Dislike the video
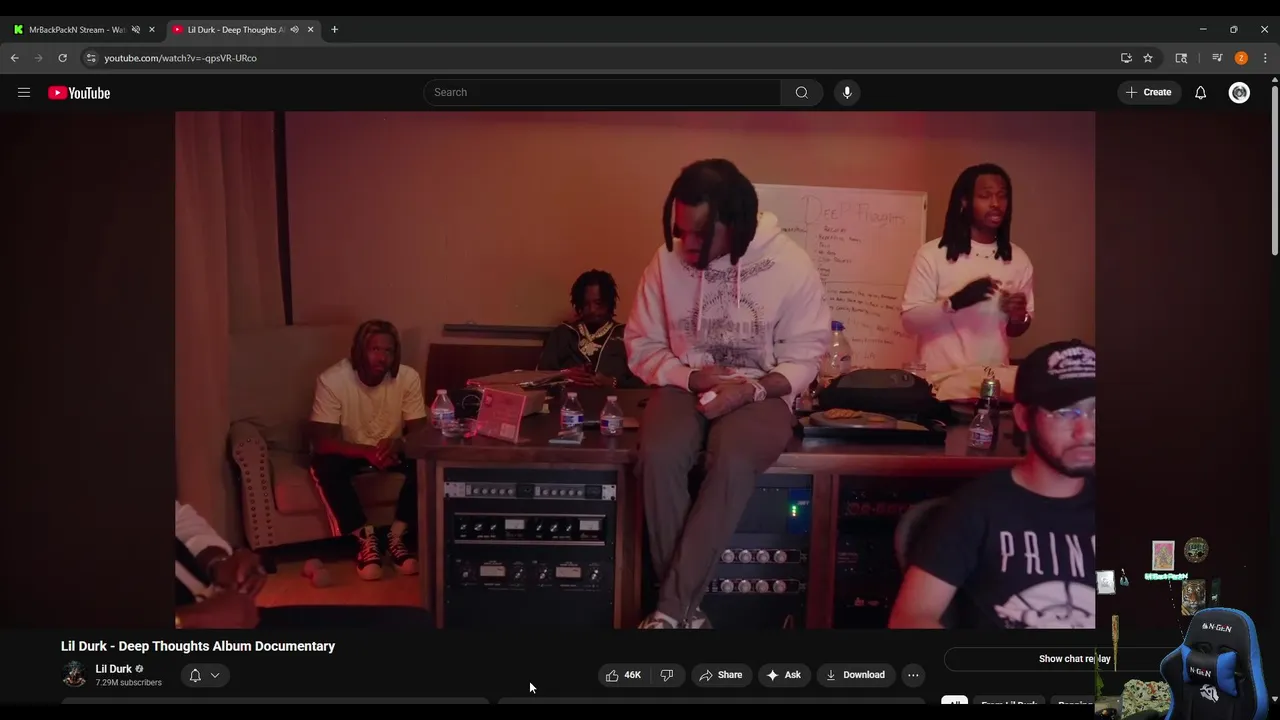 point(667,675)
